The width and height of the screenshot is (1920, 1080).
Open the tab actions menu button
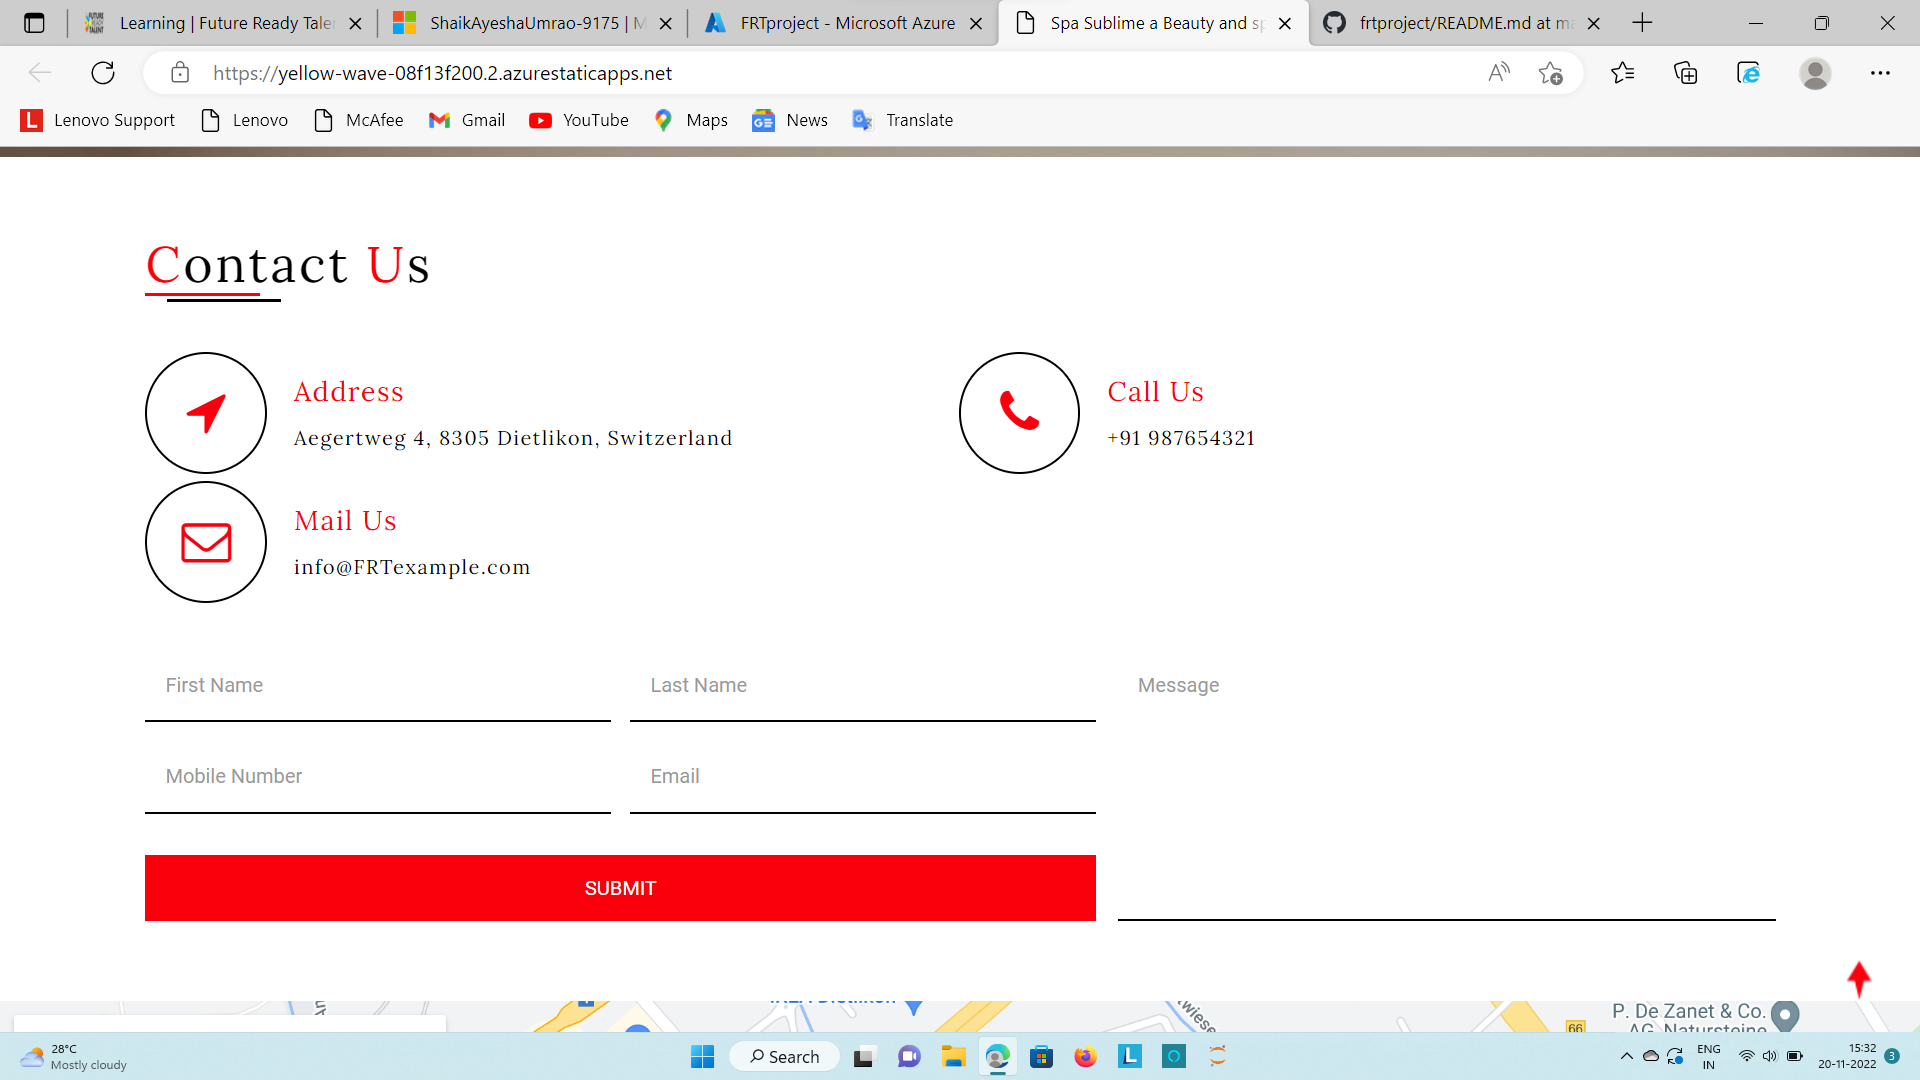pos(34,23)
